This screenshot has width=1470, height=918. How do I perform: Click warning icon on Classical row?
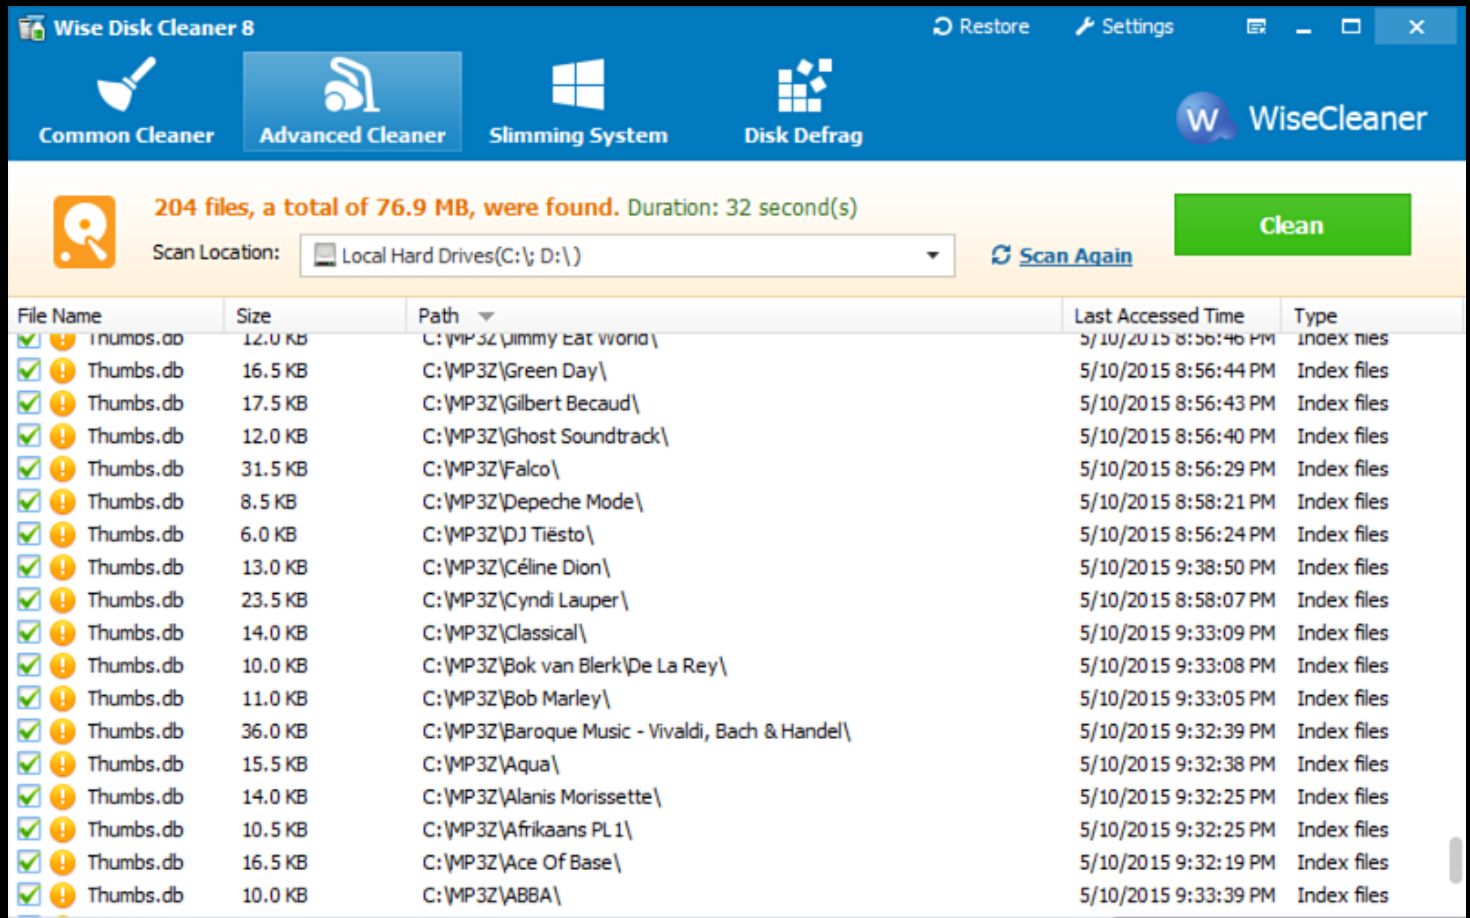point(63,633)
